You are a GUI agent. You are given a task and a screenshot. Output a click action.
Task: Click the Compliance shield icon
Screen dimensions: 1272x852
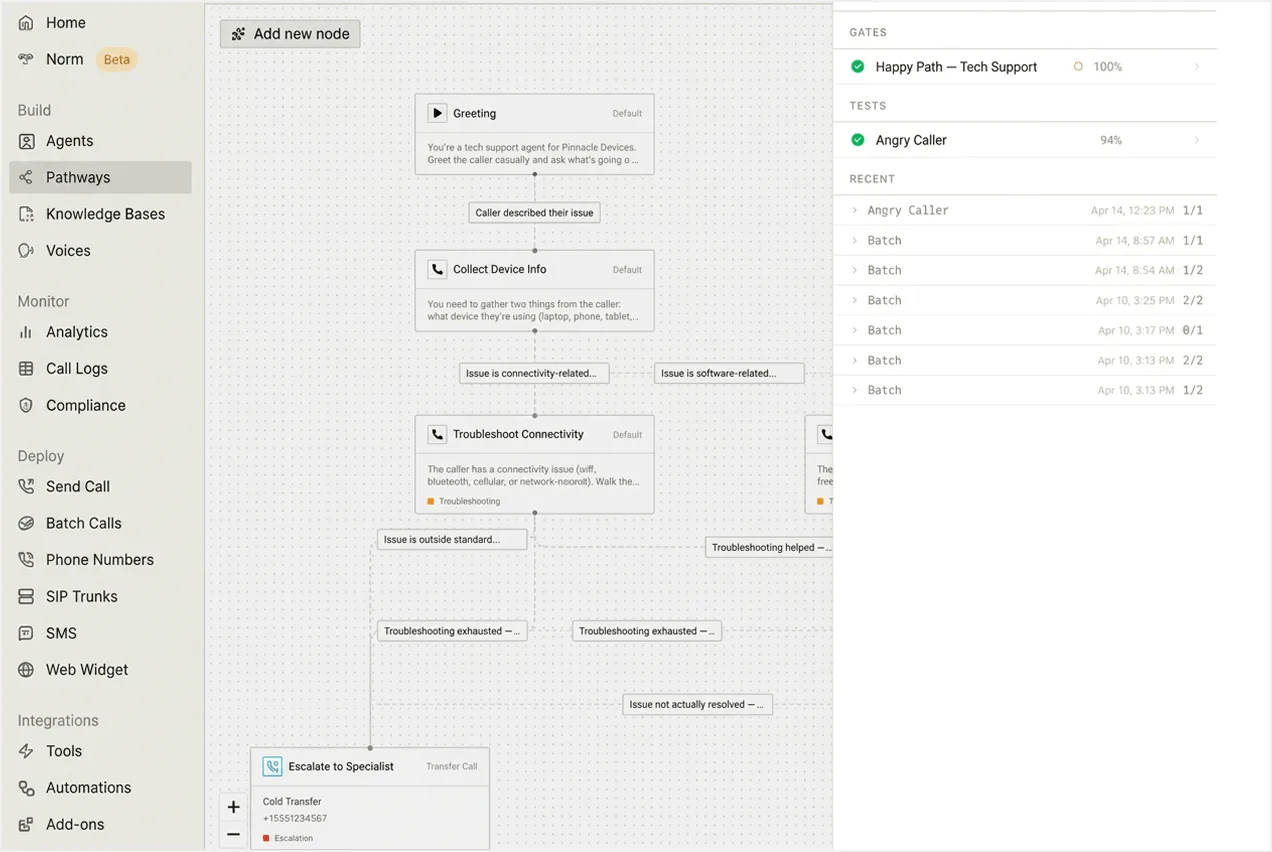click(26, 405)
